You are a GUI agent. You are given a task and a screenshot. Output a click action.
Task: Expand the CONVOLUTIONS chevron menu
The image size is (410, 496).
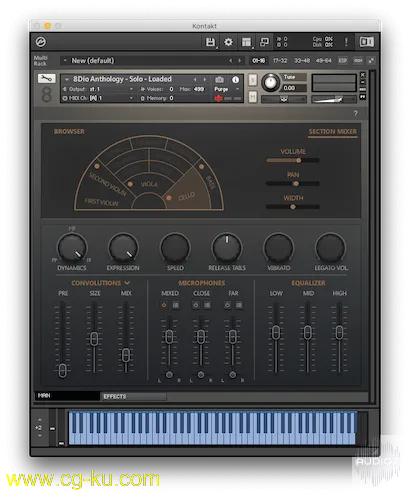tap(127, 283)
